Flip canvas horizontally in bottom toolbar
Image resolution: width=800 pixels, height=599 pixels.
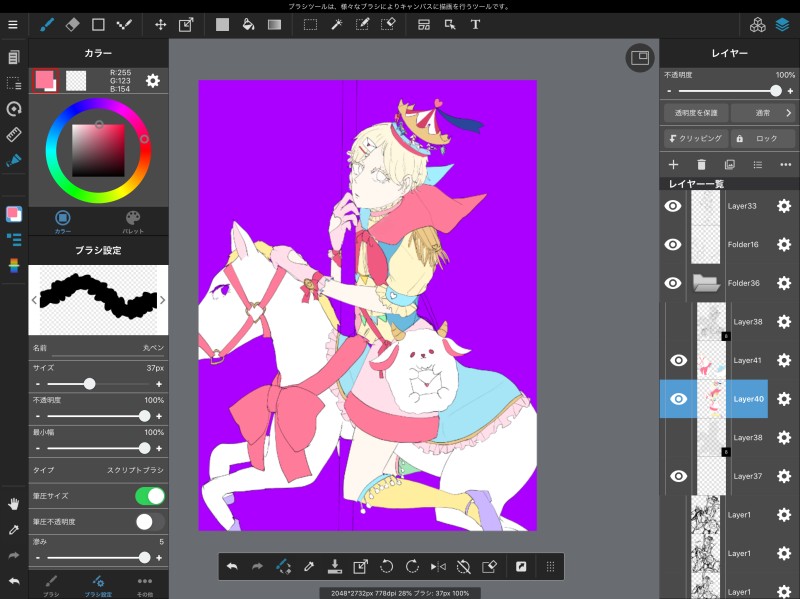[x=438, y=566]
